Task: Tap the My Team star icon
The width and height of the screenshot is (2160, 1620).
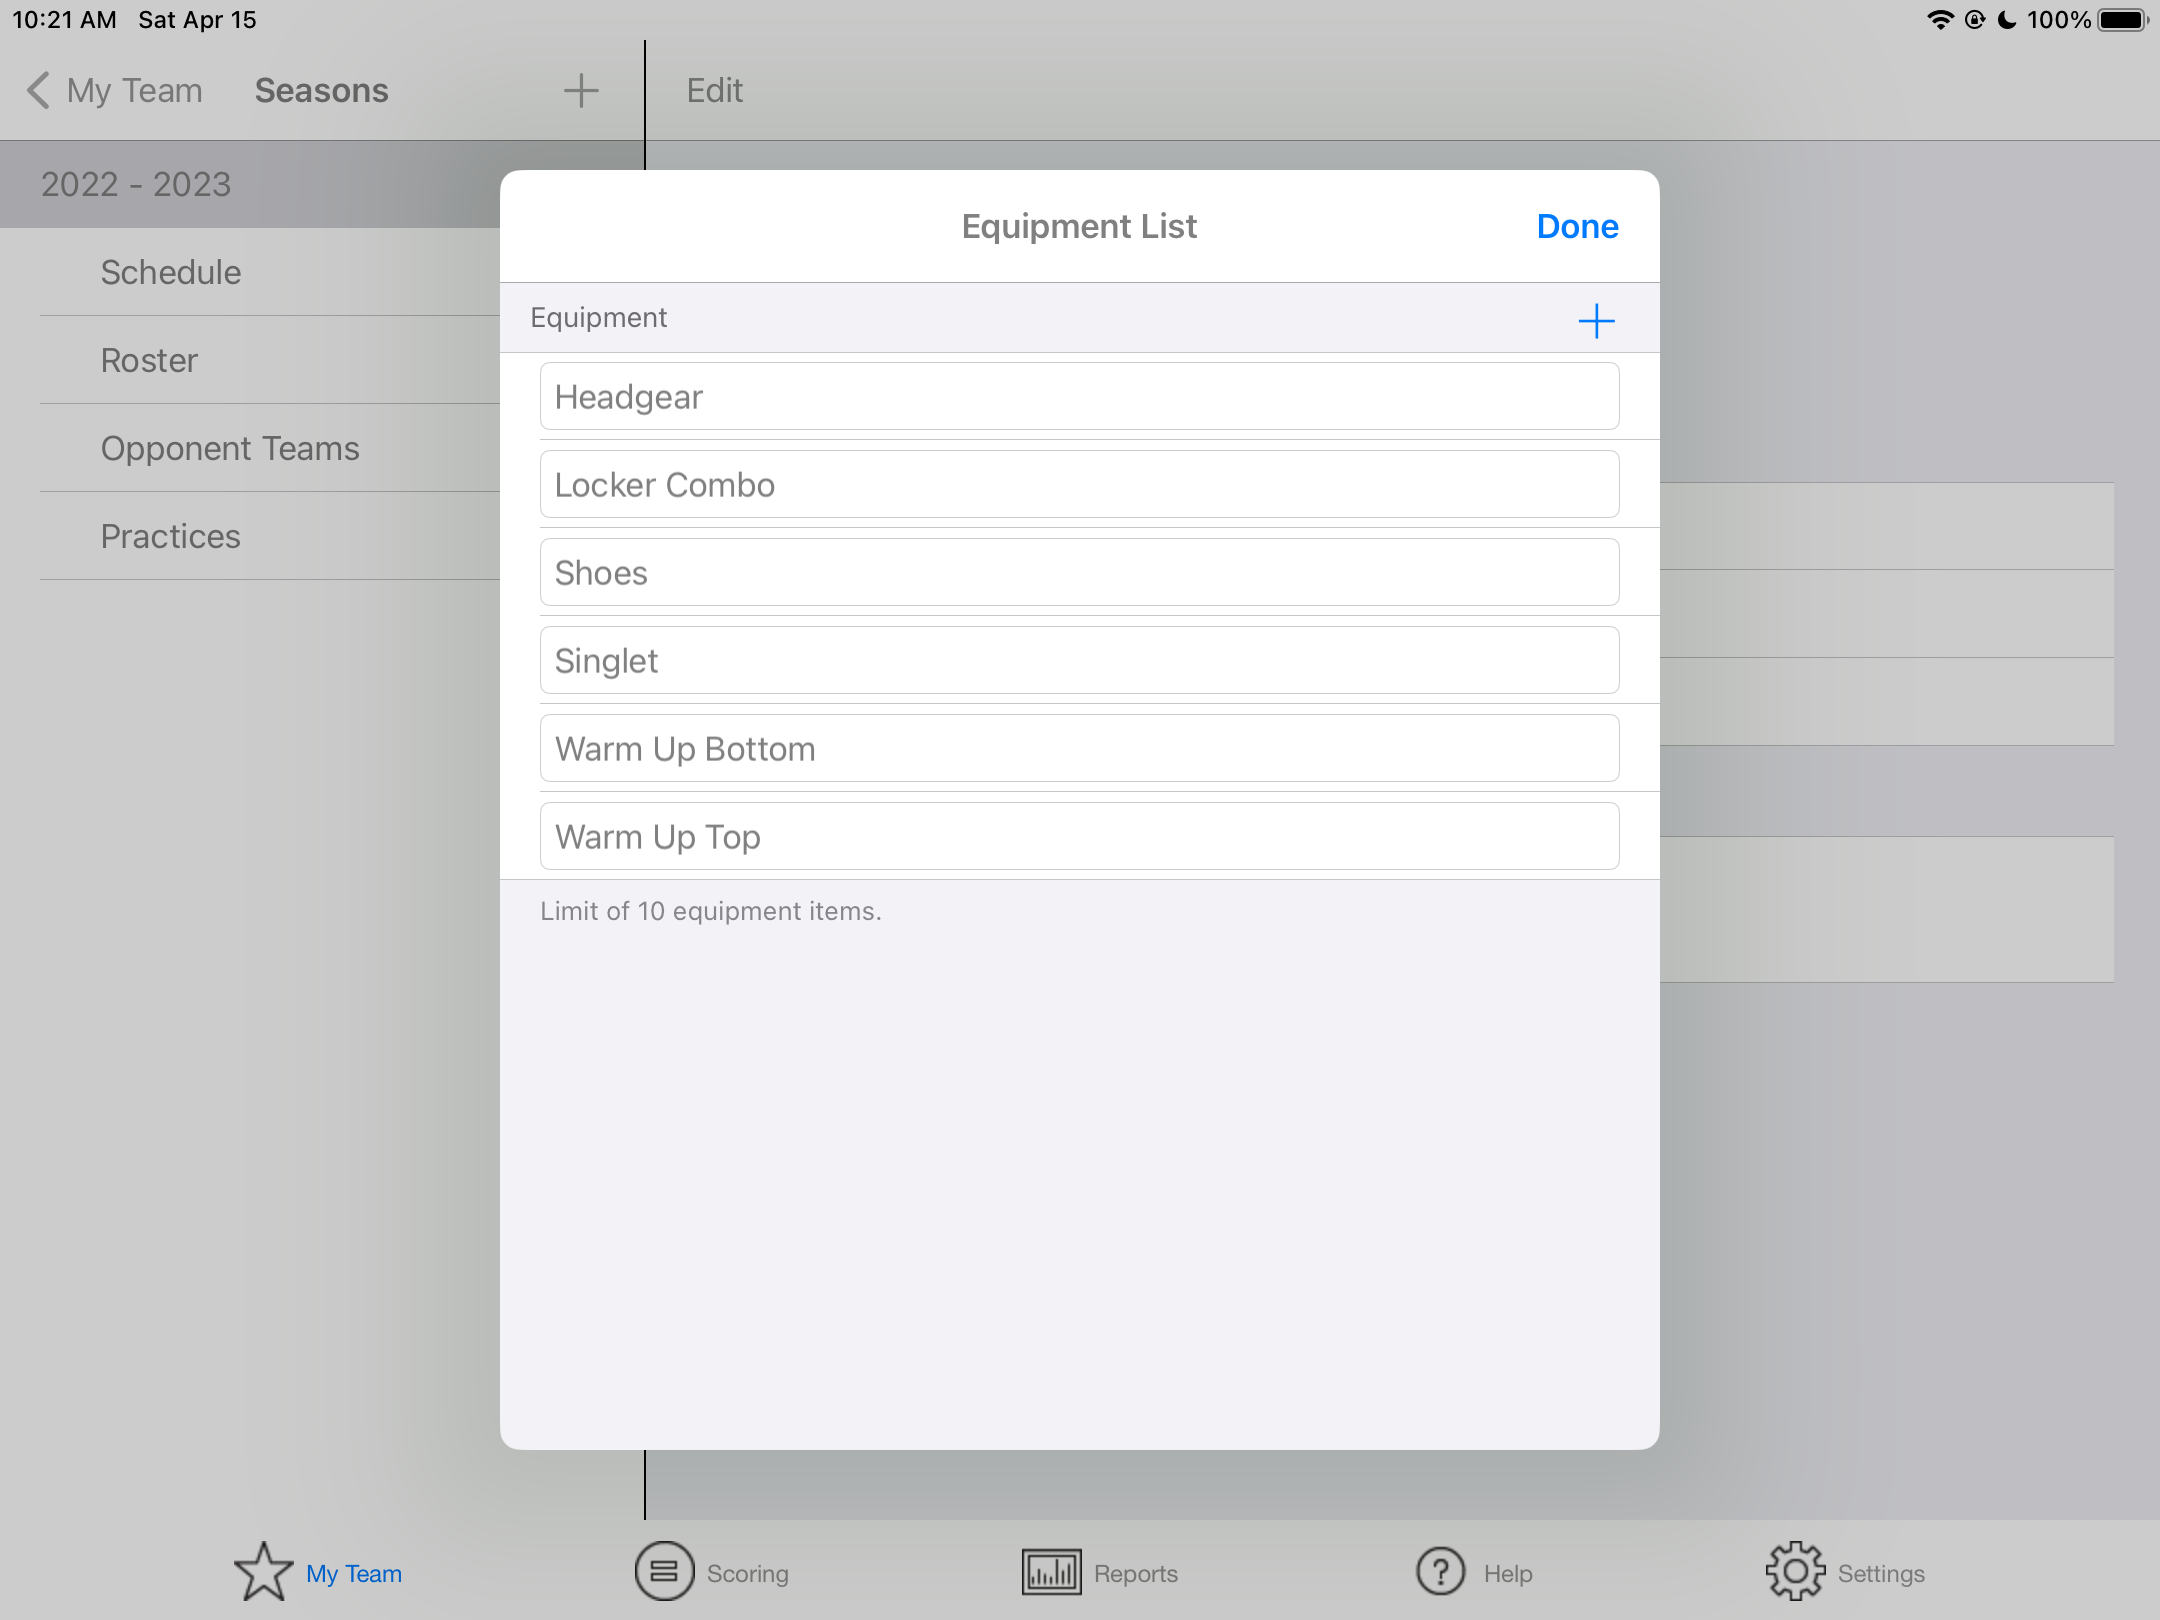Action: click(x=264, y=1571)
